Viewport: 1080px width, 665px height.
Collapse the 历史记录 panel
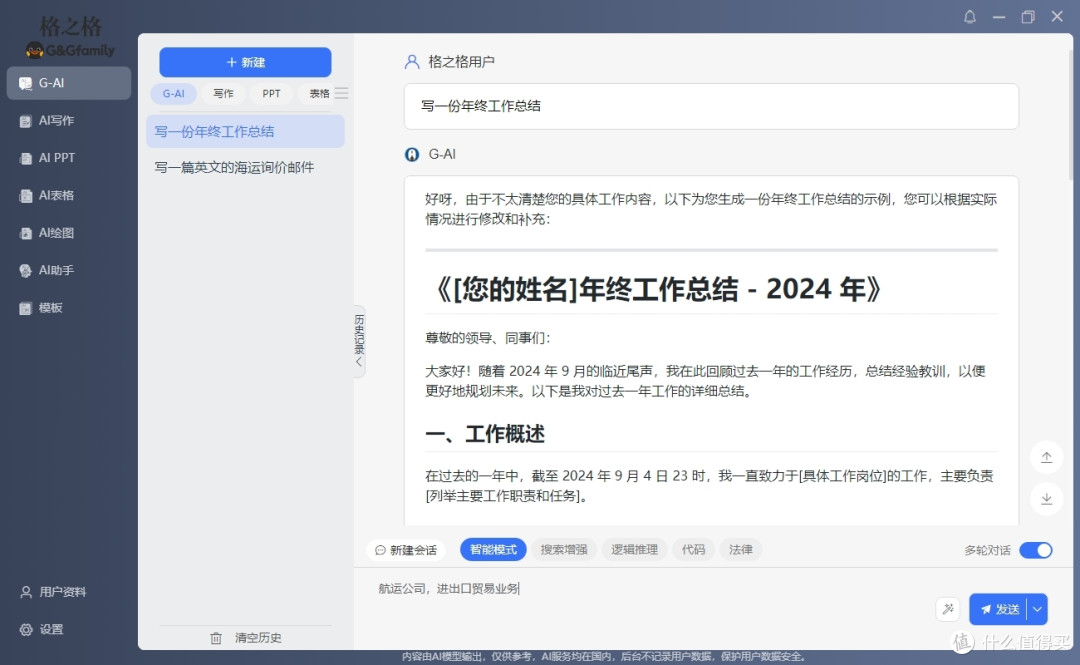tap(359, 341)
